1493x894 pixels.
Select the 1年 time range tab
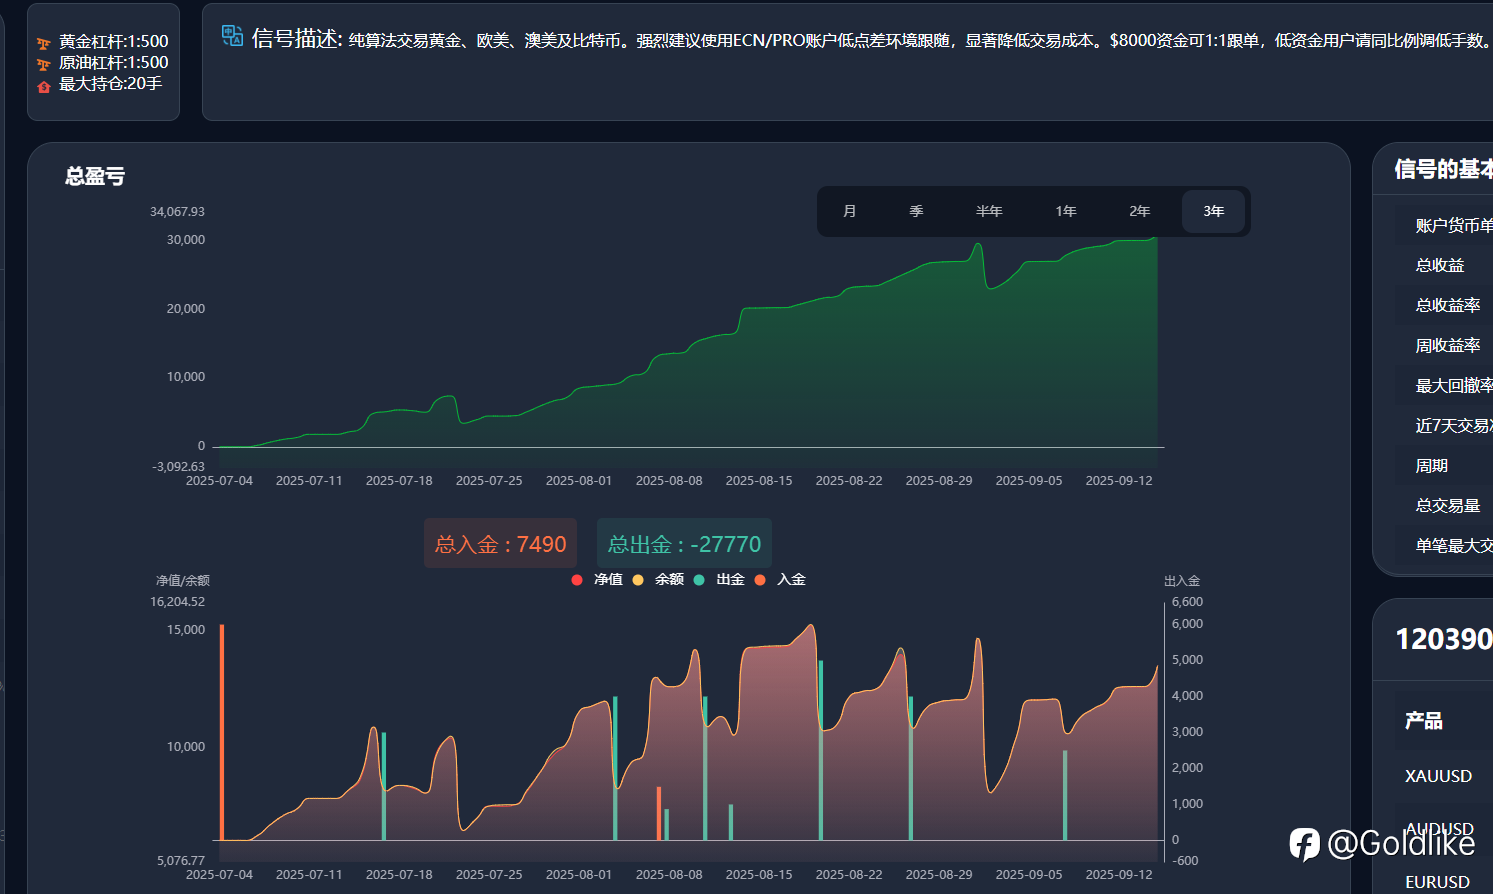(1066, 211)
